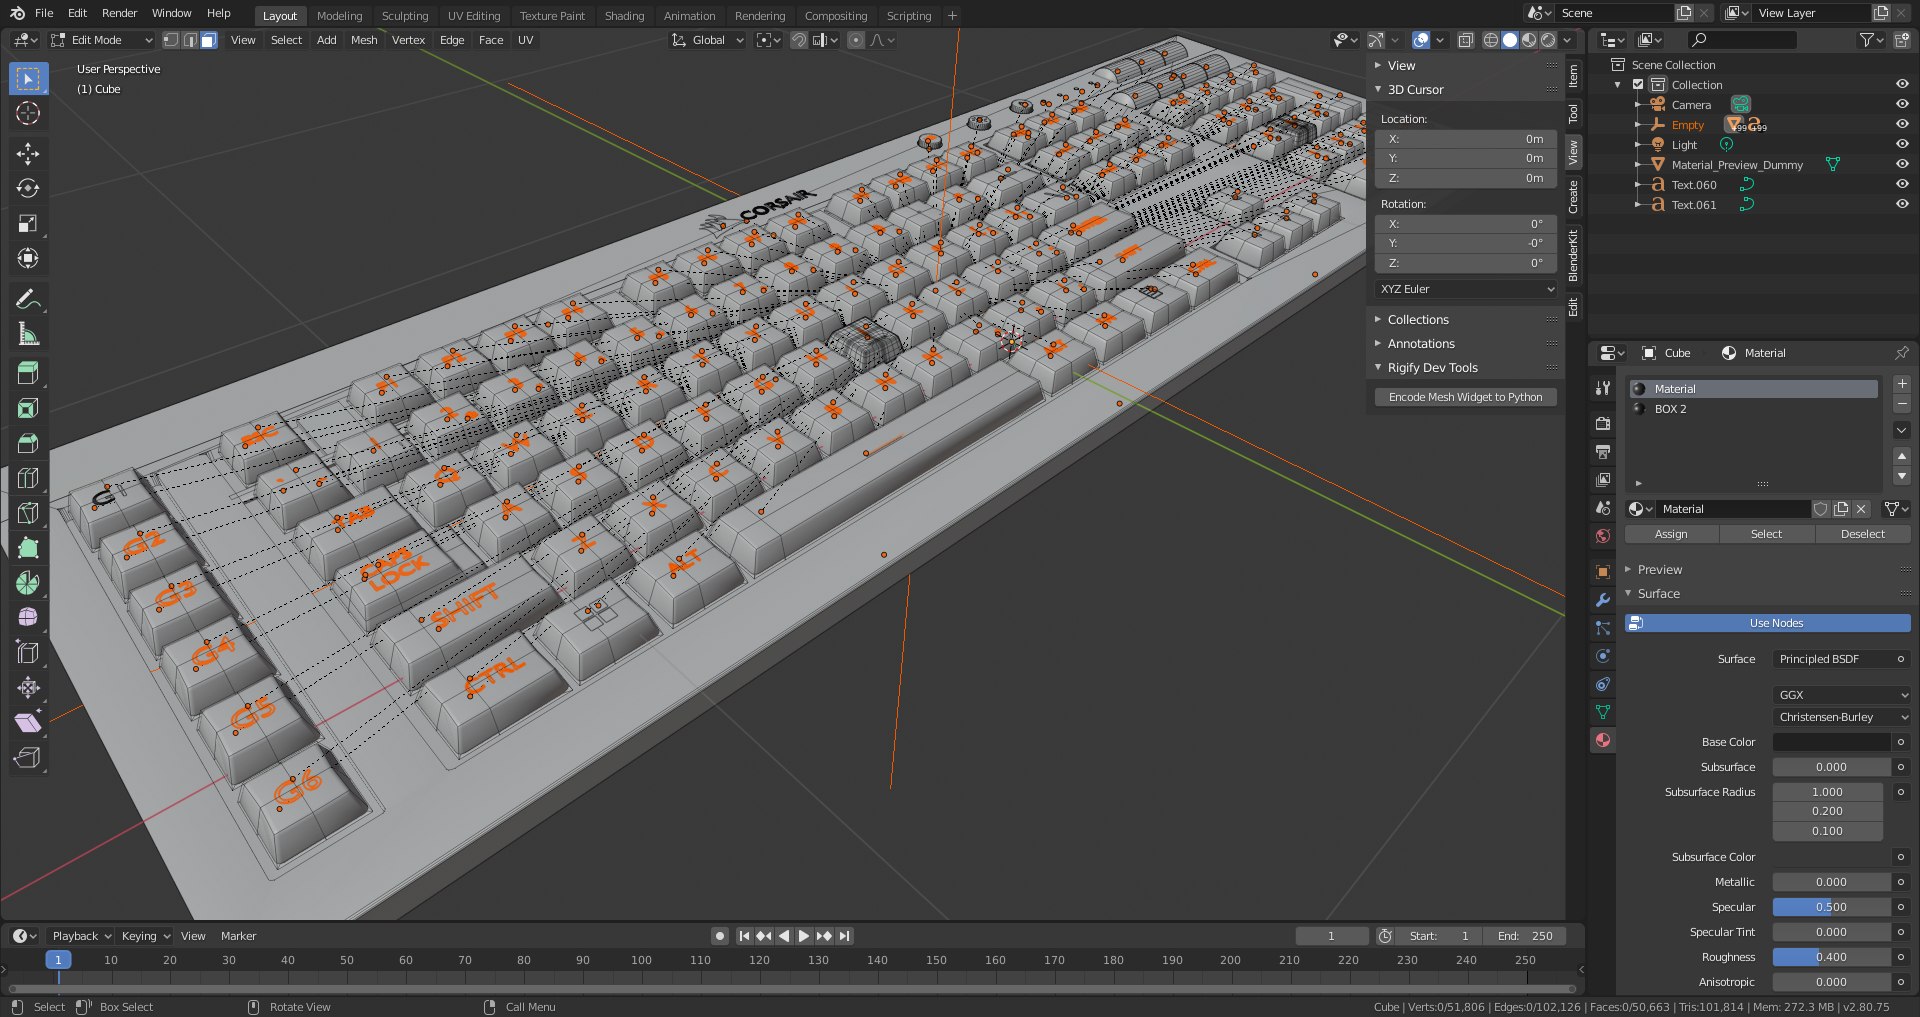
Task: Open the Edit Mode dropdown
Action: tap(102, 40)
